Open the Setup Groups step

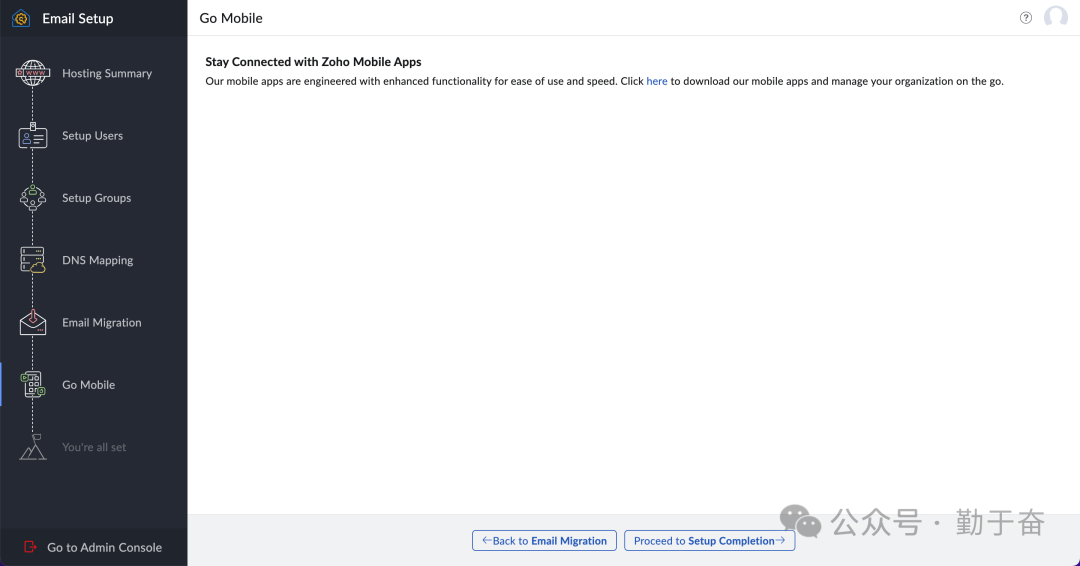96,198
